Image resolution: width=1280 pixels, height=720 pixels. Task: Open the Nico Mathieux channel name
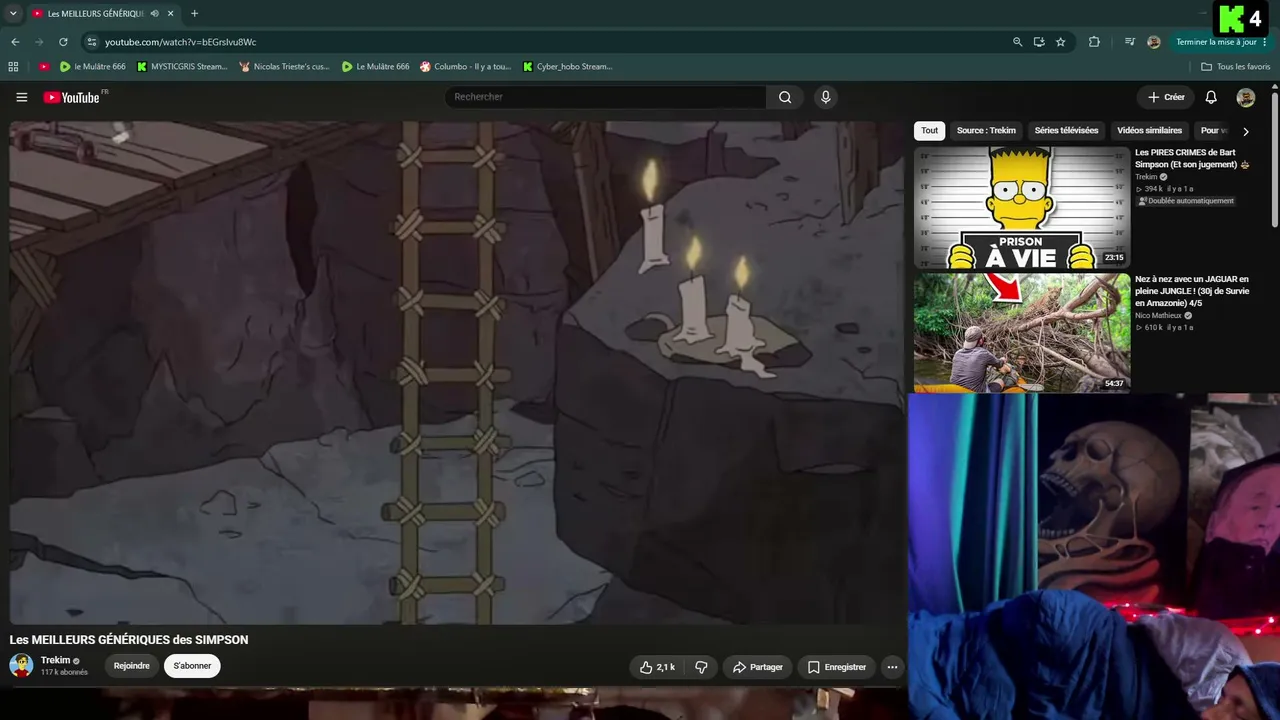[1160, 315]
